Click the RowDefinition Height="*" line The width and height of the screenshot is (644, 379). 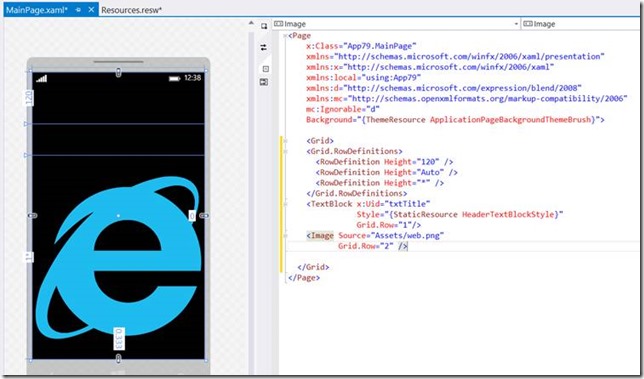click(x=380, y=183)
